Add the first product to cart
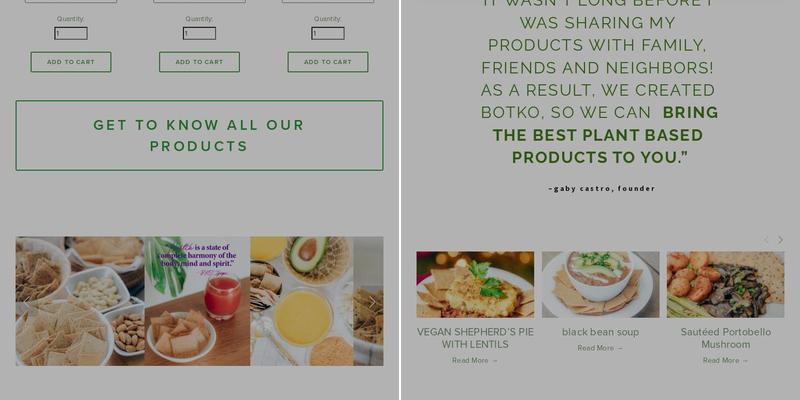 tap(71, 62)
